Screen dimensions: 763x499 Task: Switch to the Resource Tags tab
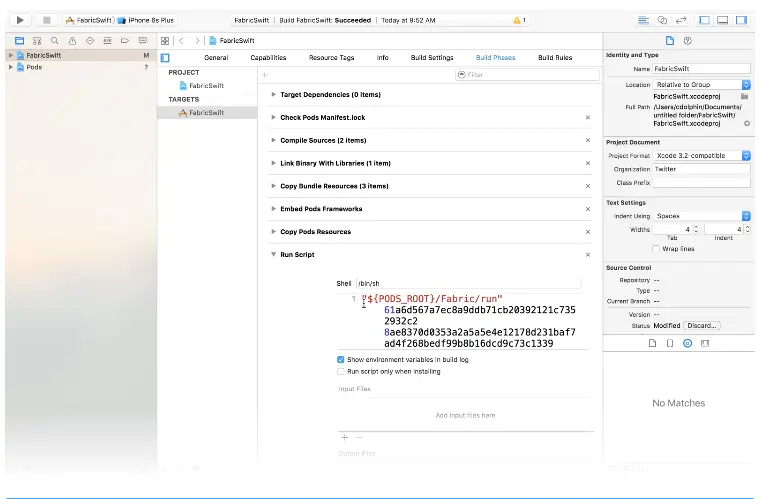point(331,57)
